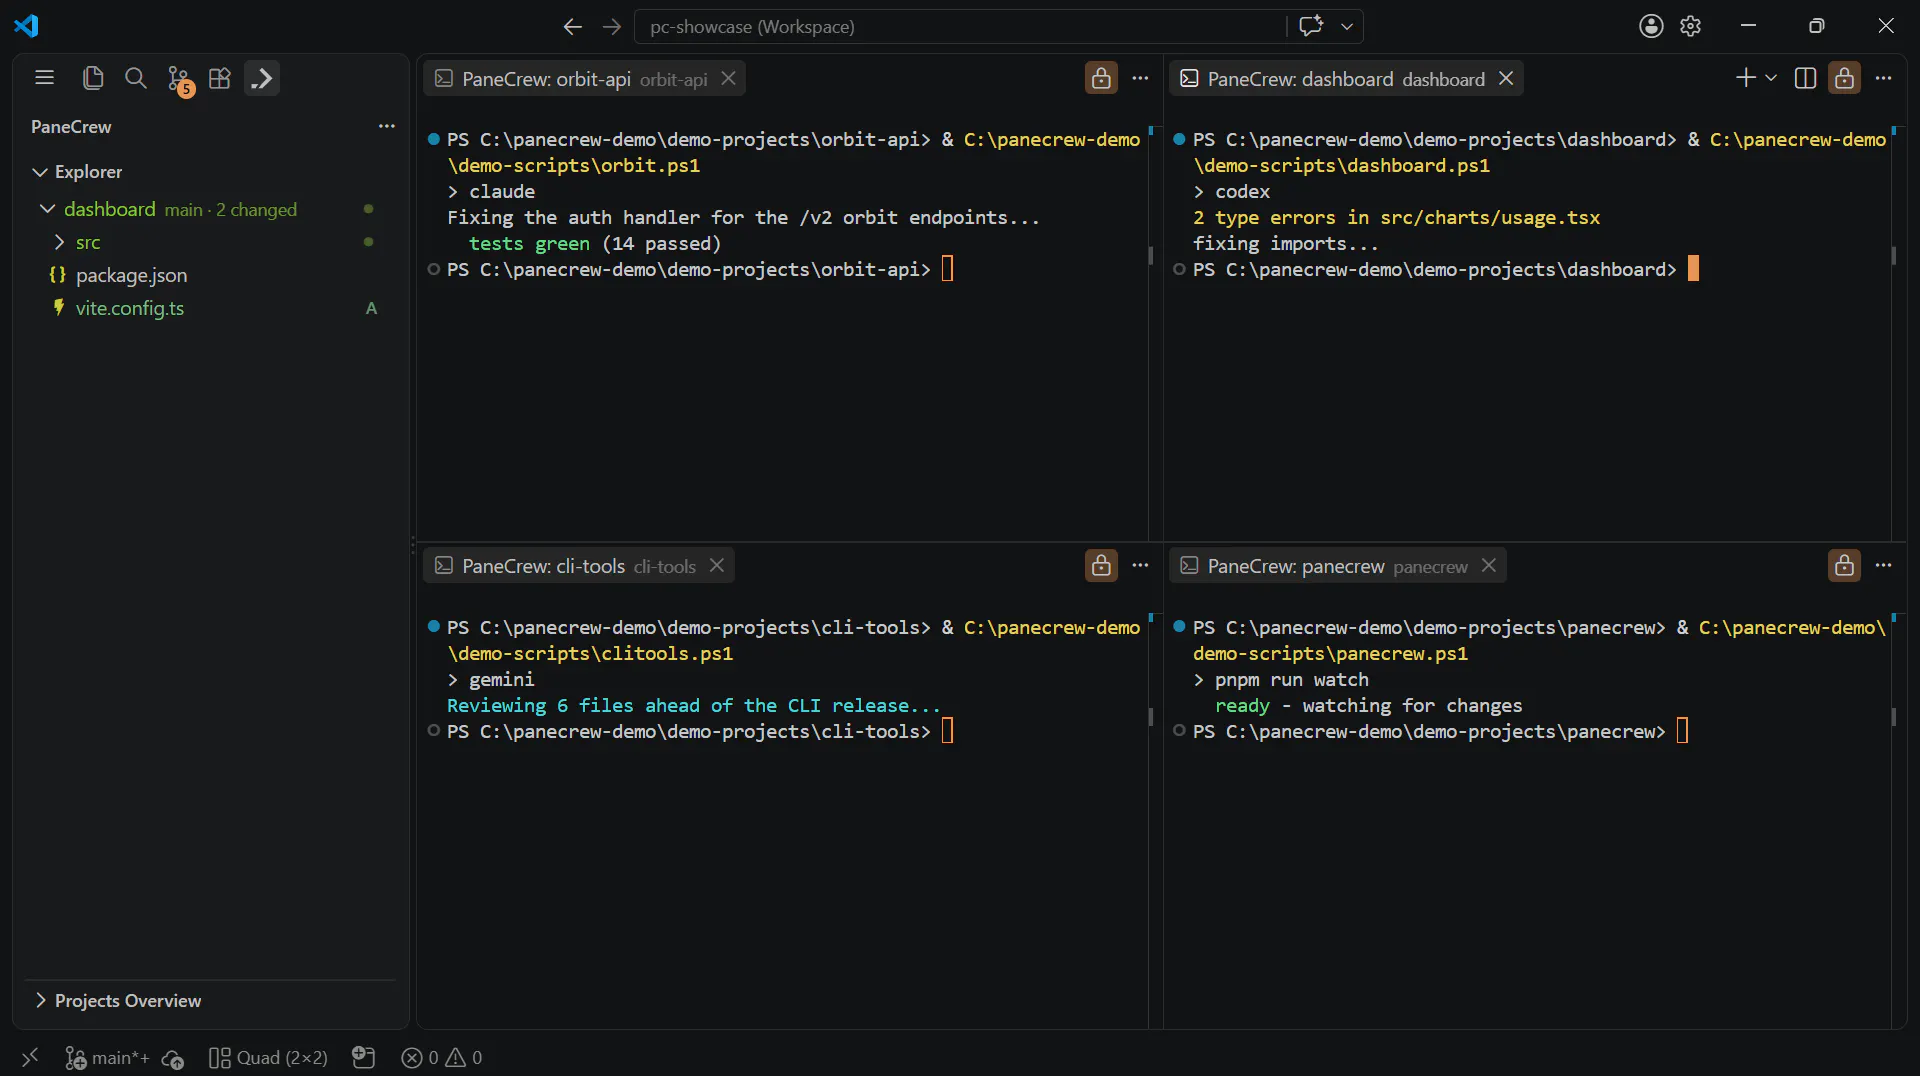Click '2 type errors in src/charts/usage.tsx' line
This screenshot has height=1076, width=1920.
pyautogui.click(x=1396, y=217)
